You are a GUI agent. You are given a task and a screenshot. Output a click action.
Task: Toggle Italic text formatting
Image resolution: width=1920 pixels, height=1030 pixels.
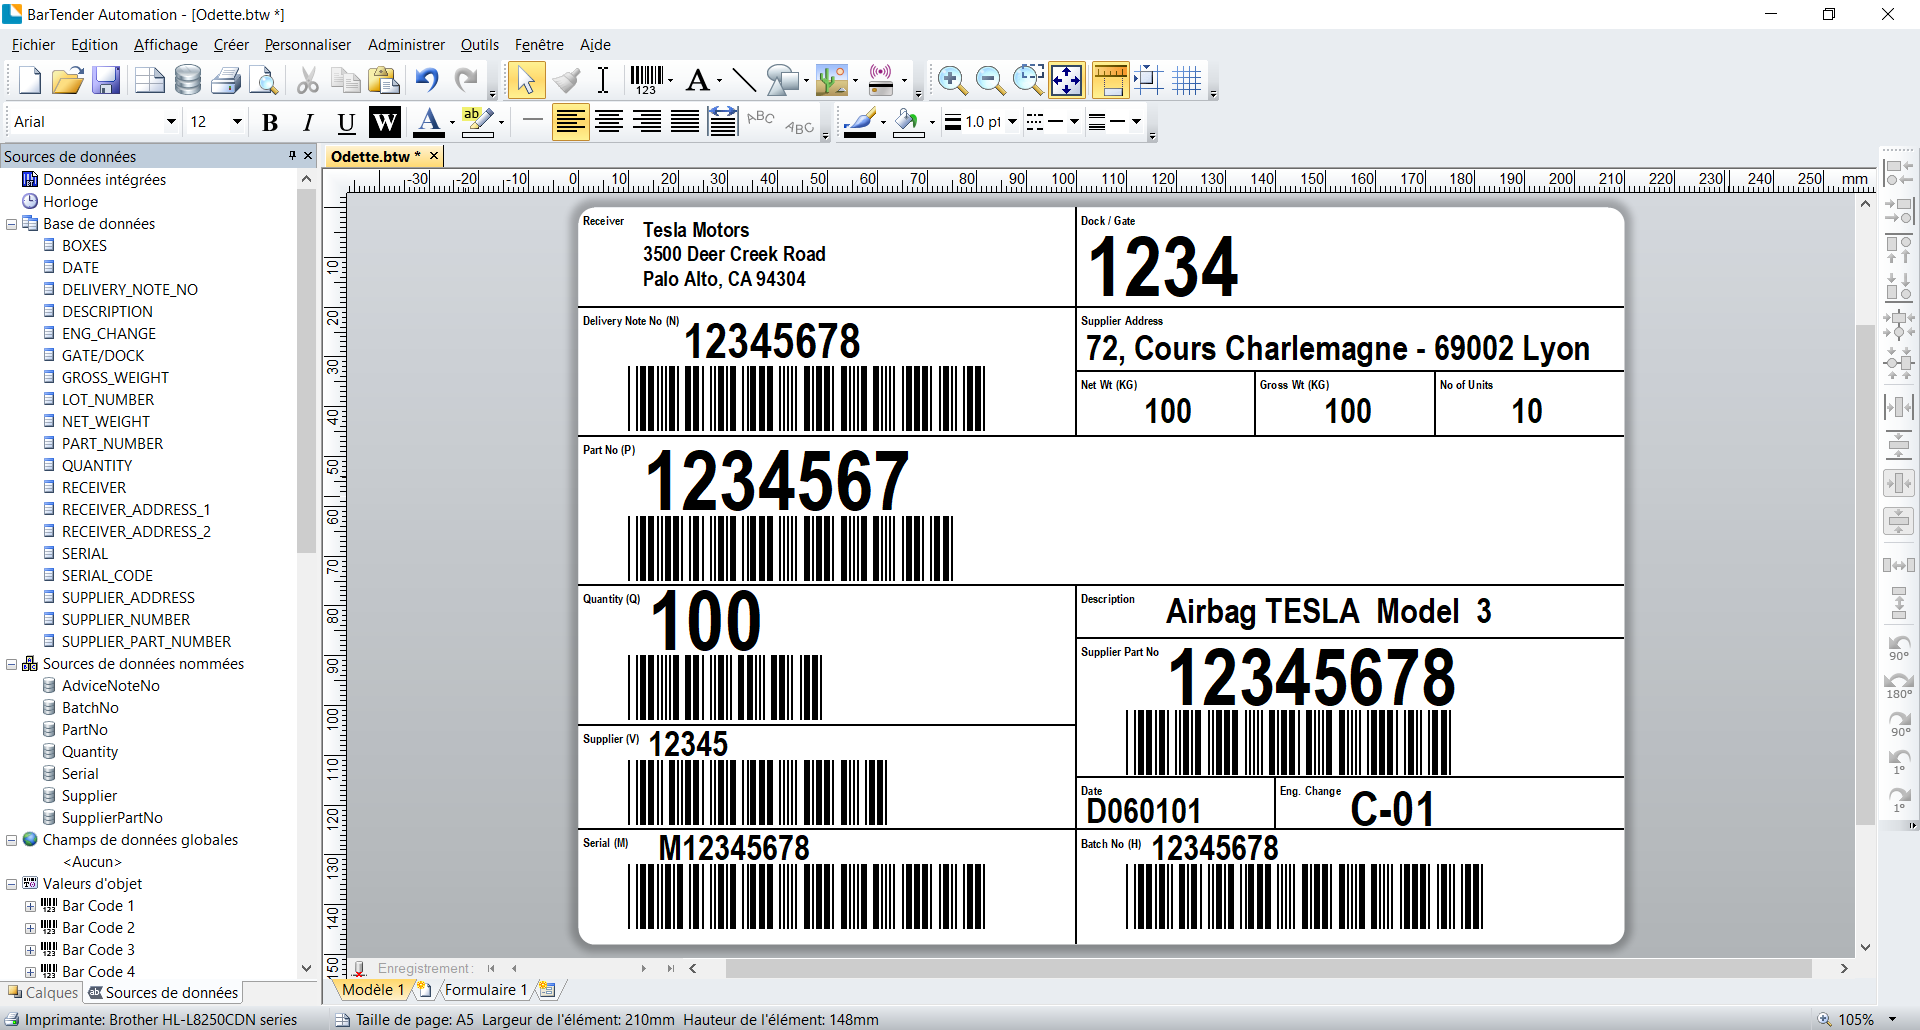[x=308, y=122]
